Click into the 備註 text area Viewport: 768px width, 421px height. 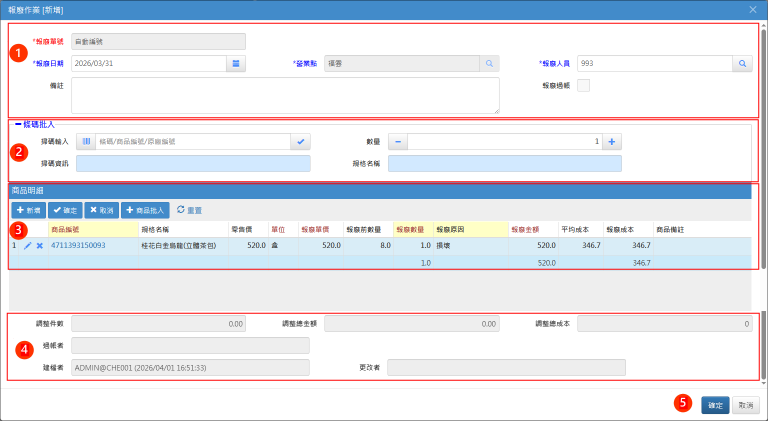click(x=285, y=95)
